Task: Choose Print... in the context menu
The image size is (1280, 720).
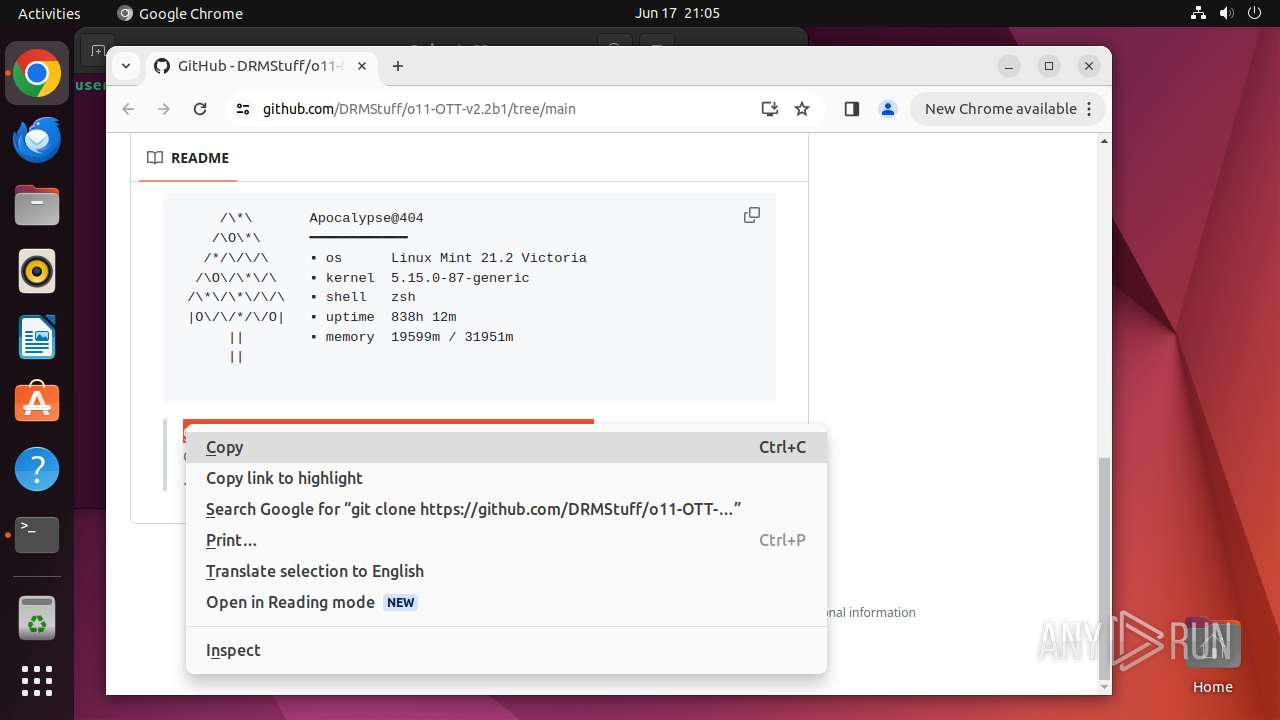Action: coord(506,540)
